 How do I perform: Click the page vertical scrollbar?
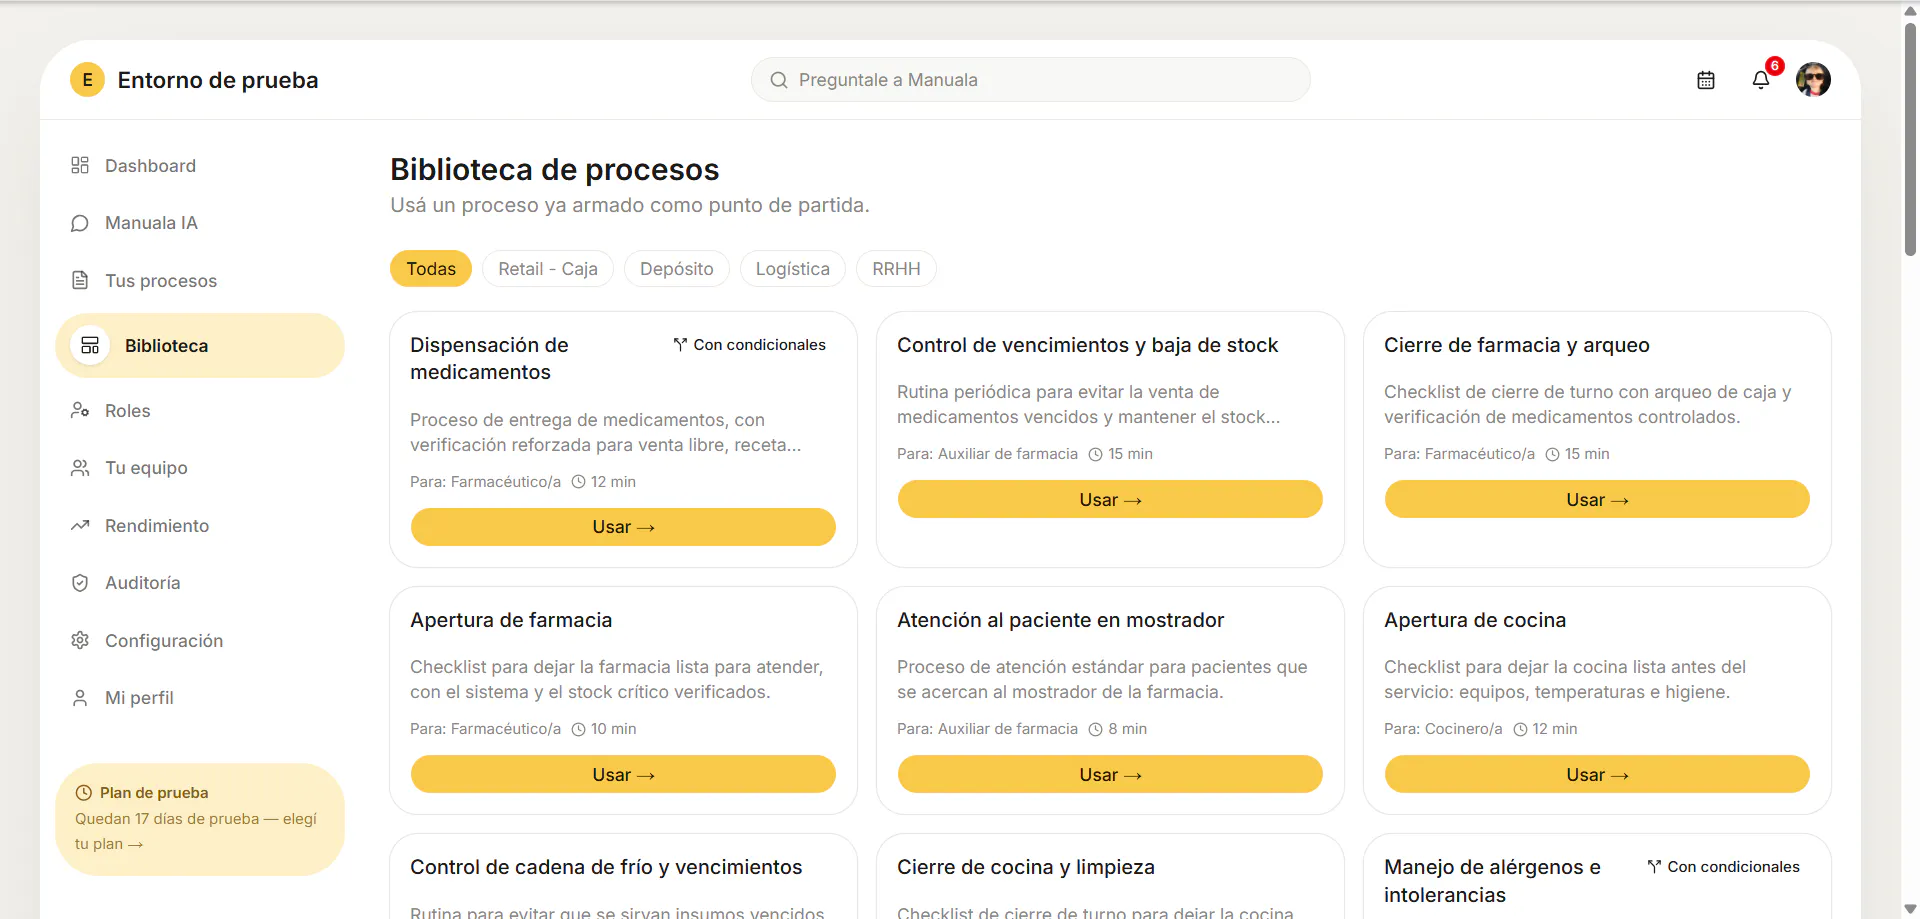[x=1910, y=140]
